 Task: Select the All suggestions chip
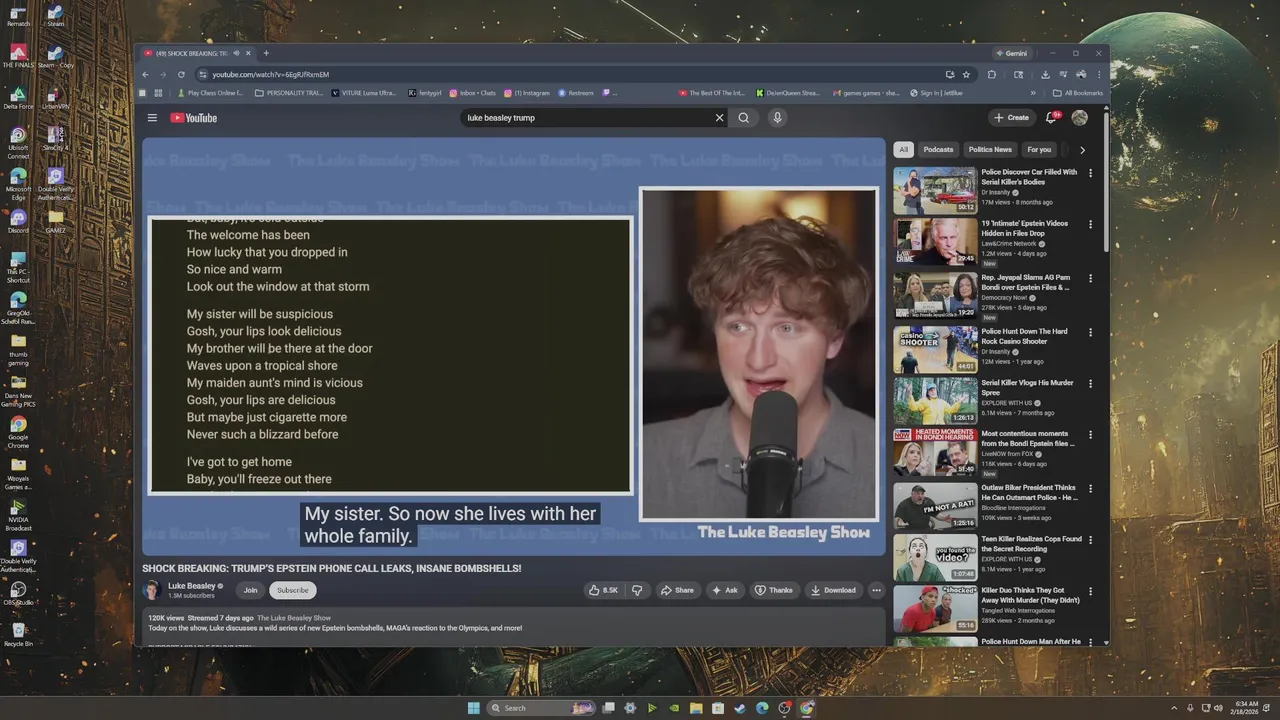click(x=903, y=150)
